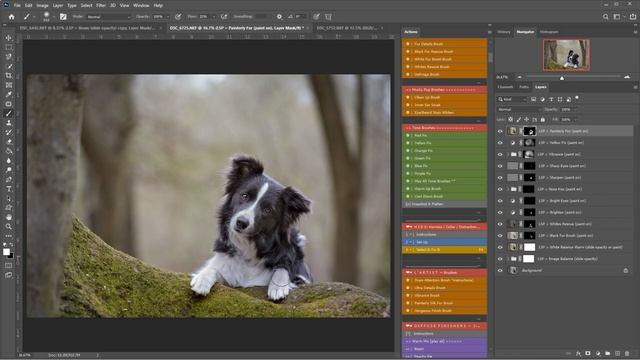Open the Actions panel menu
Screen dimensions: 640x360
489,32
